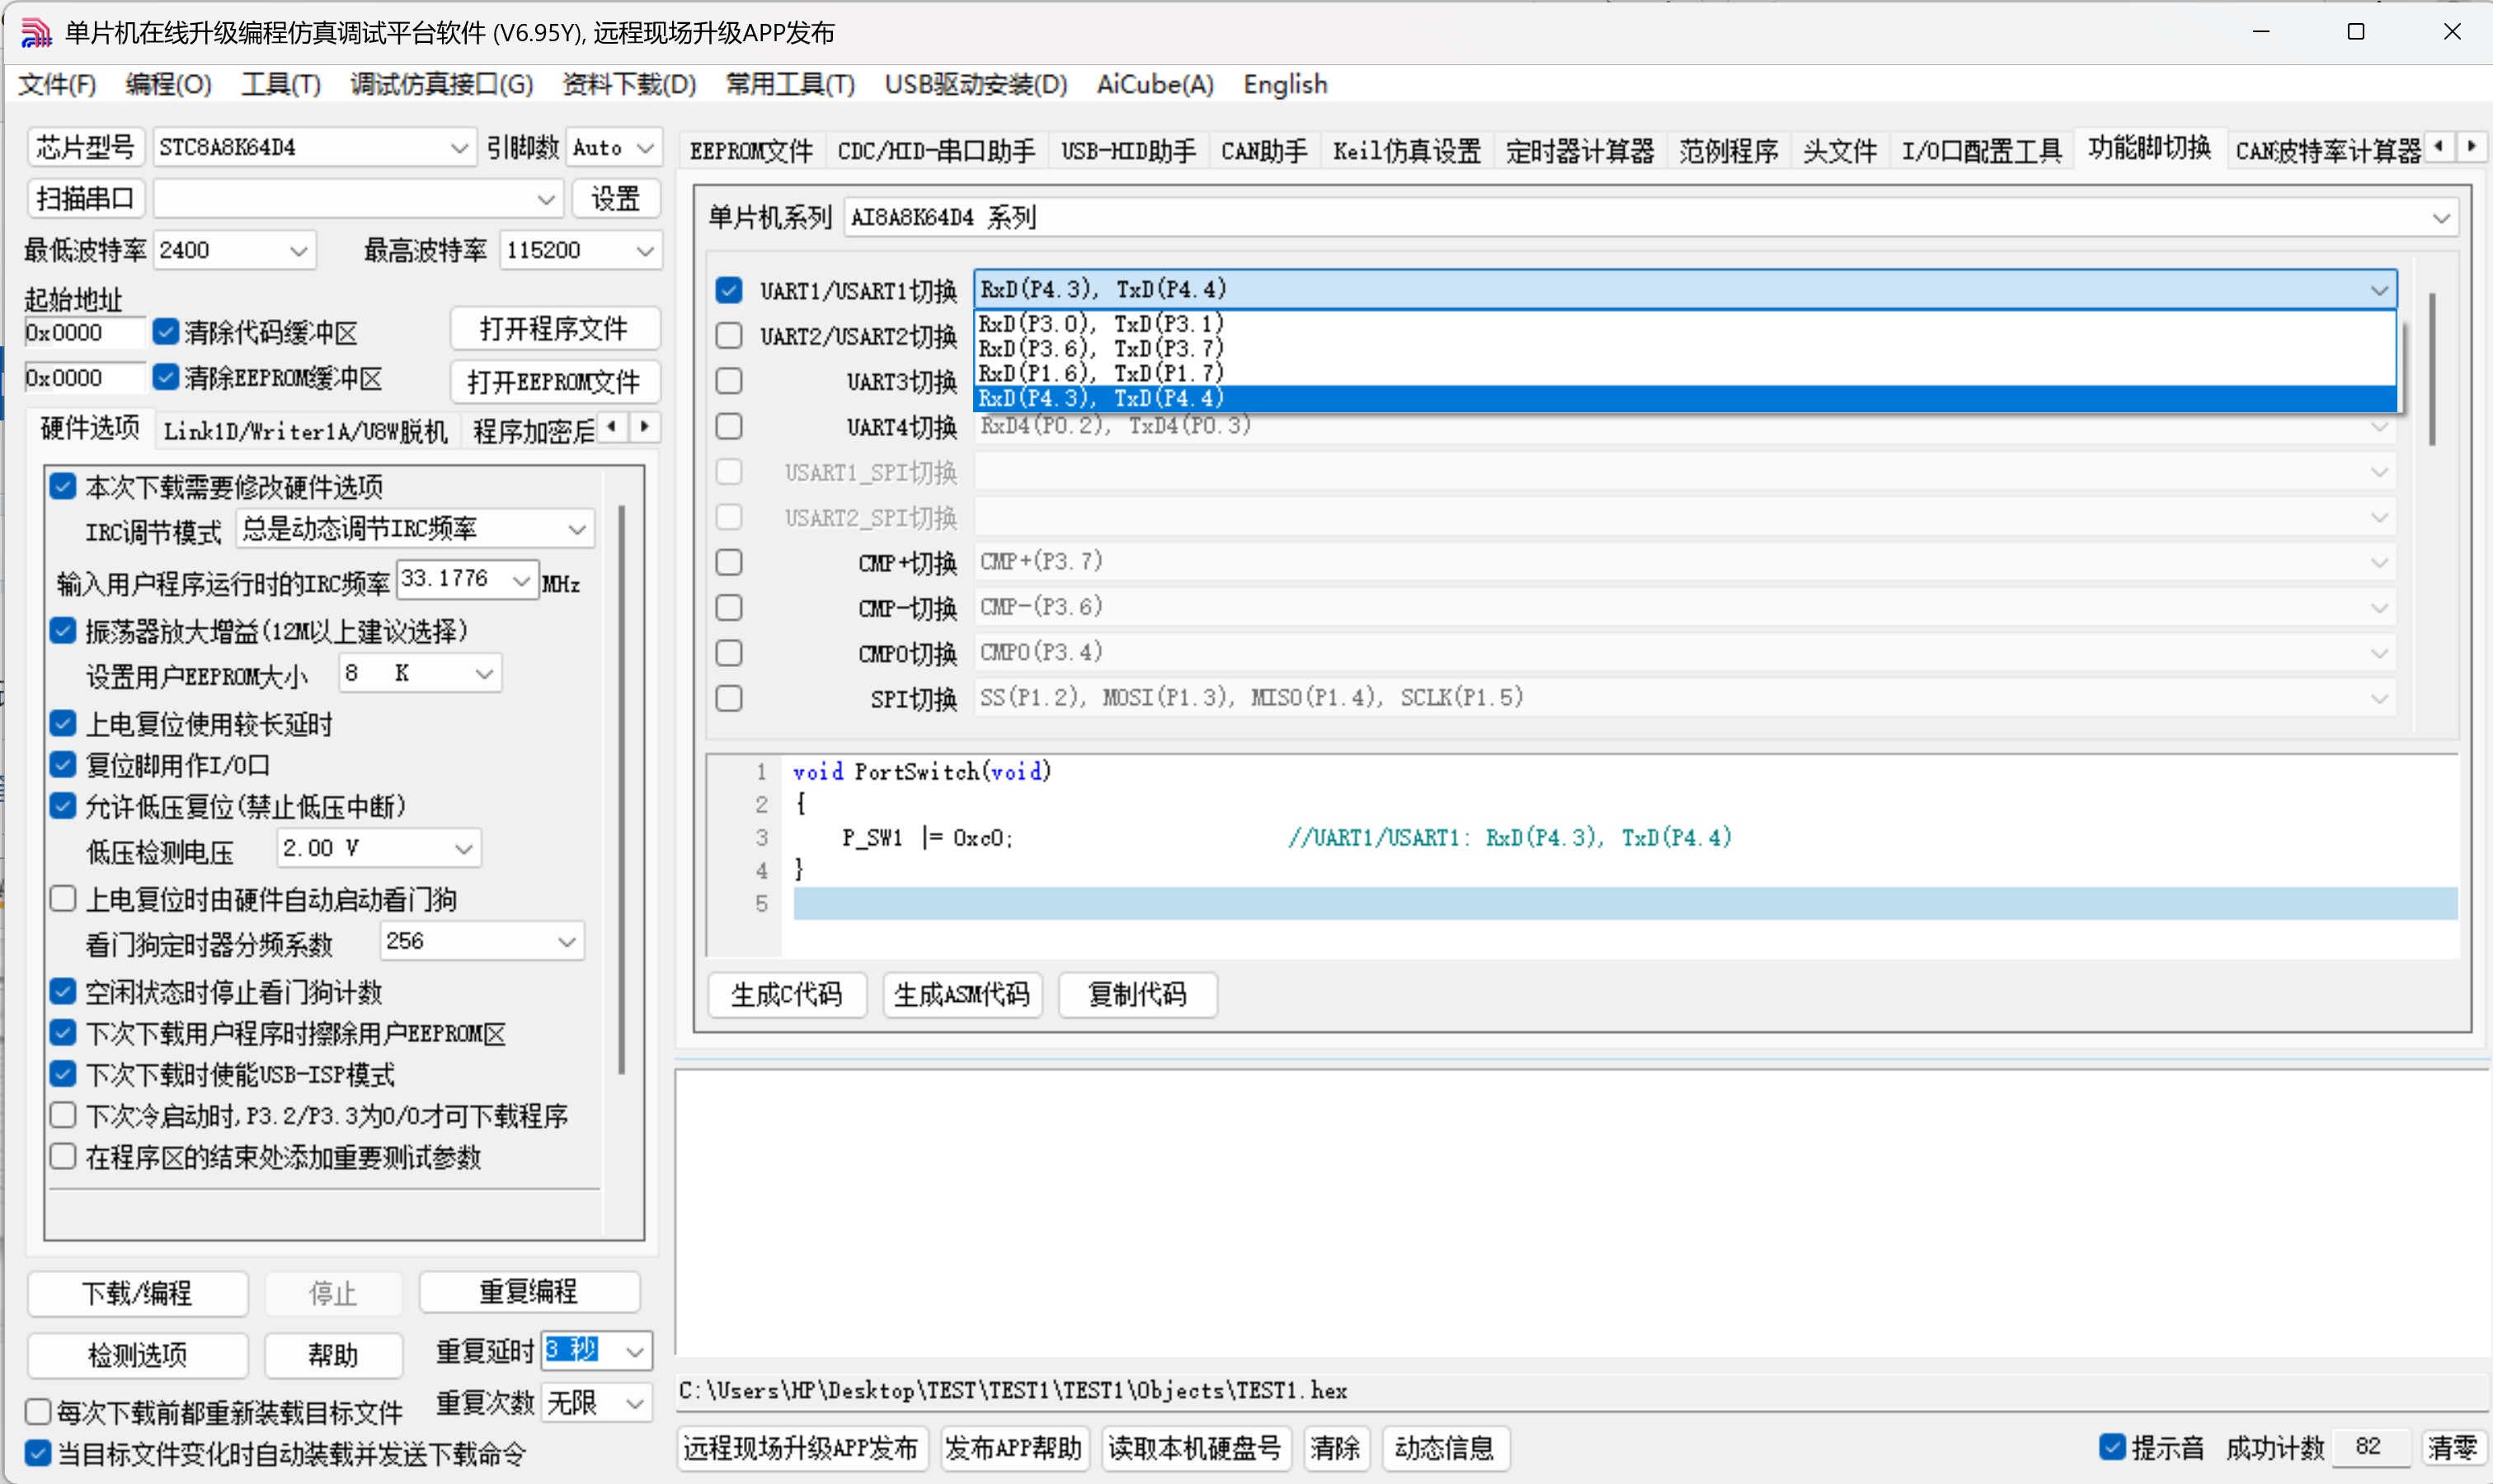Switch to the CAN助手 tab

pyautogui.click(x=1264, y=151)
